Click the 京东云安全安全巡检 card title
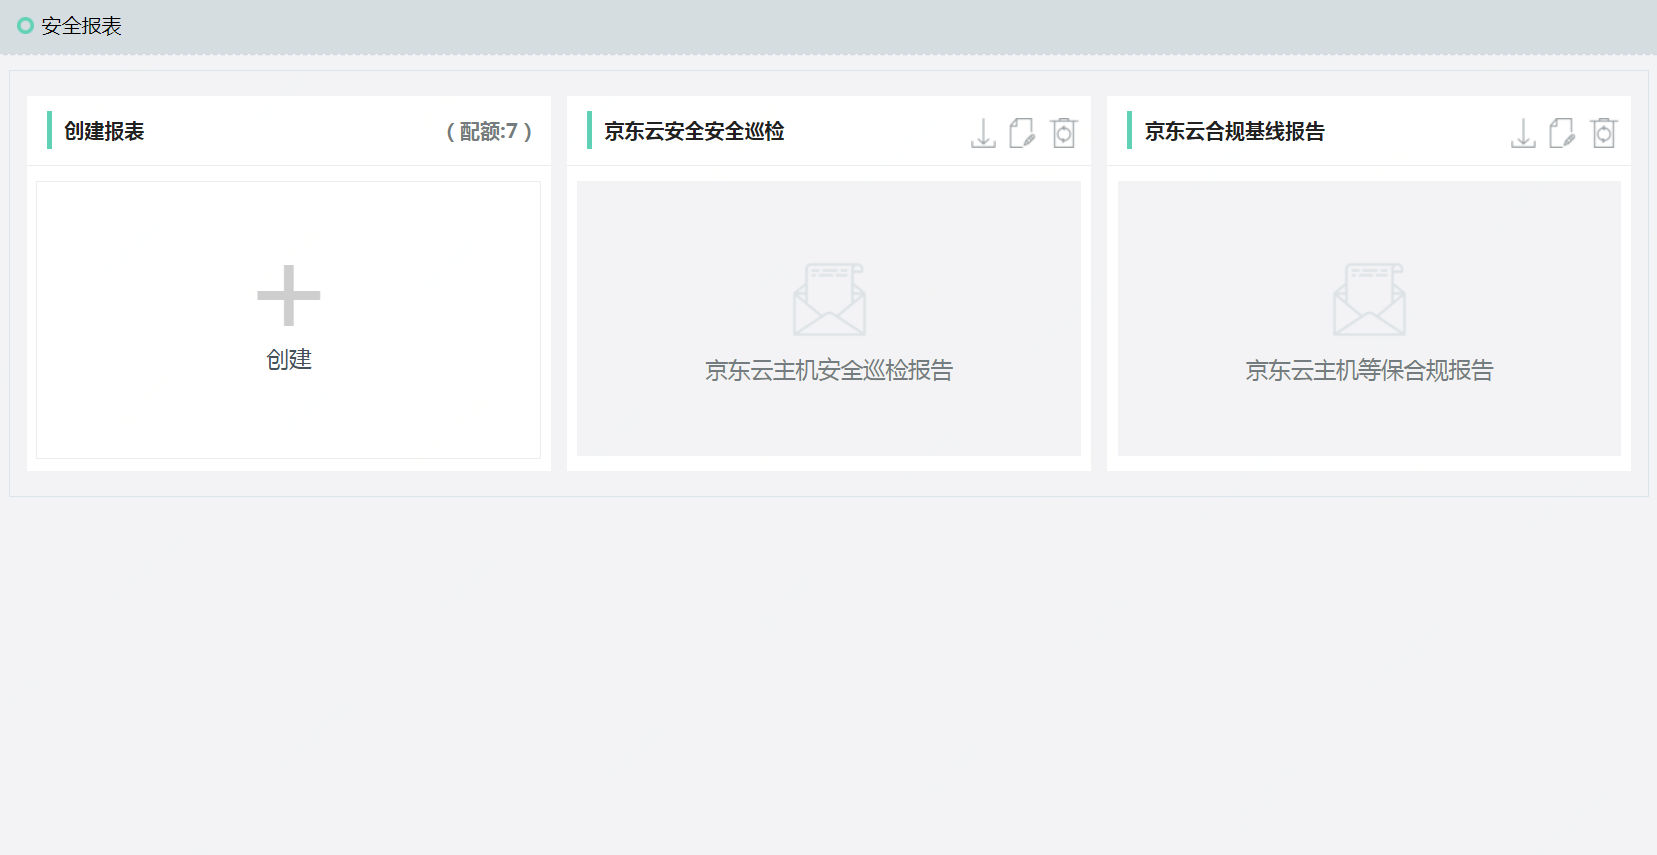 click(694, 131)
